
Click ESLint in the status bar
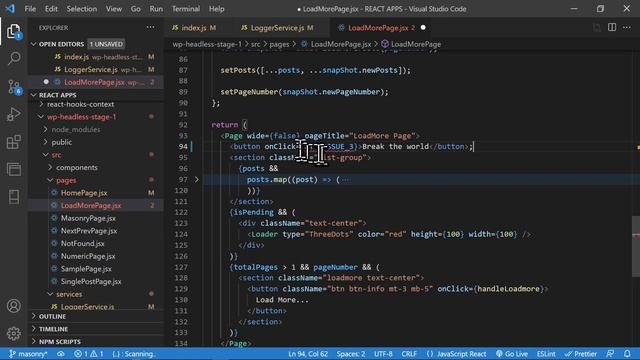[x=546, y=354]
